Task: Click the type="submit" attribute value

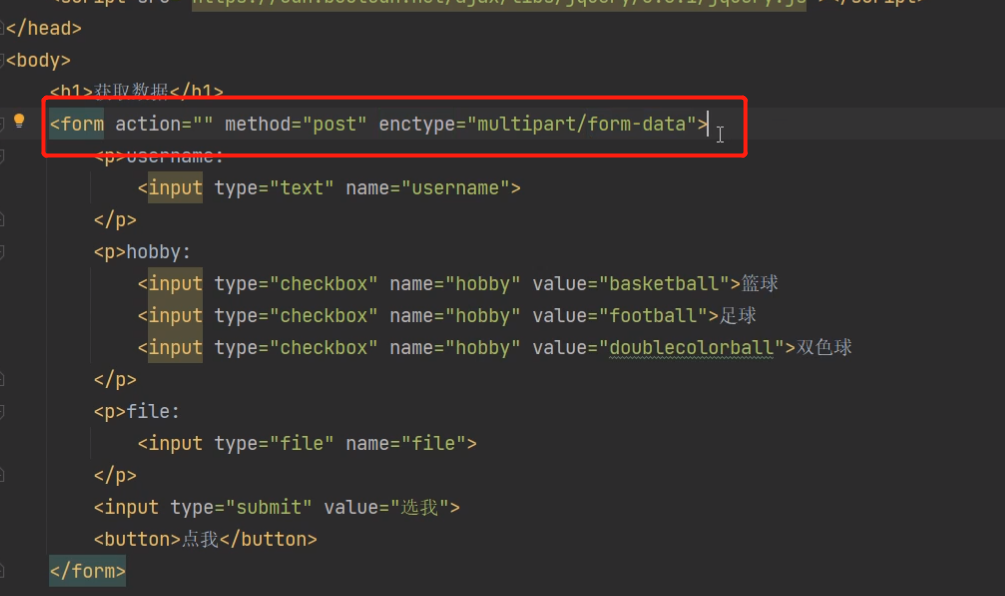Action: click(269, 508)
